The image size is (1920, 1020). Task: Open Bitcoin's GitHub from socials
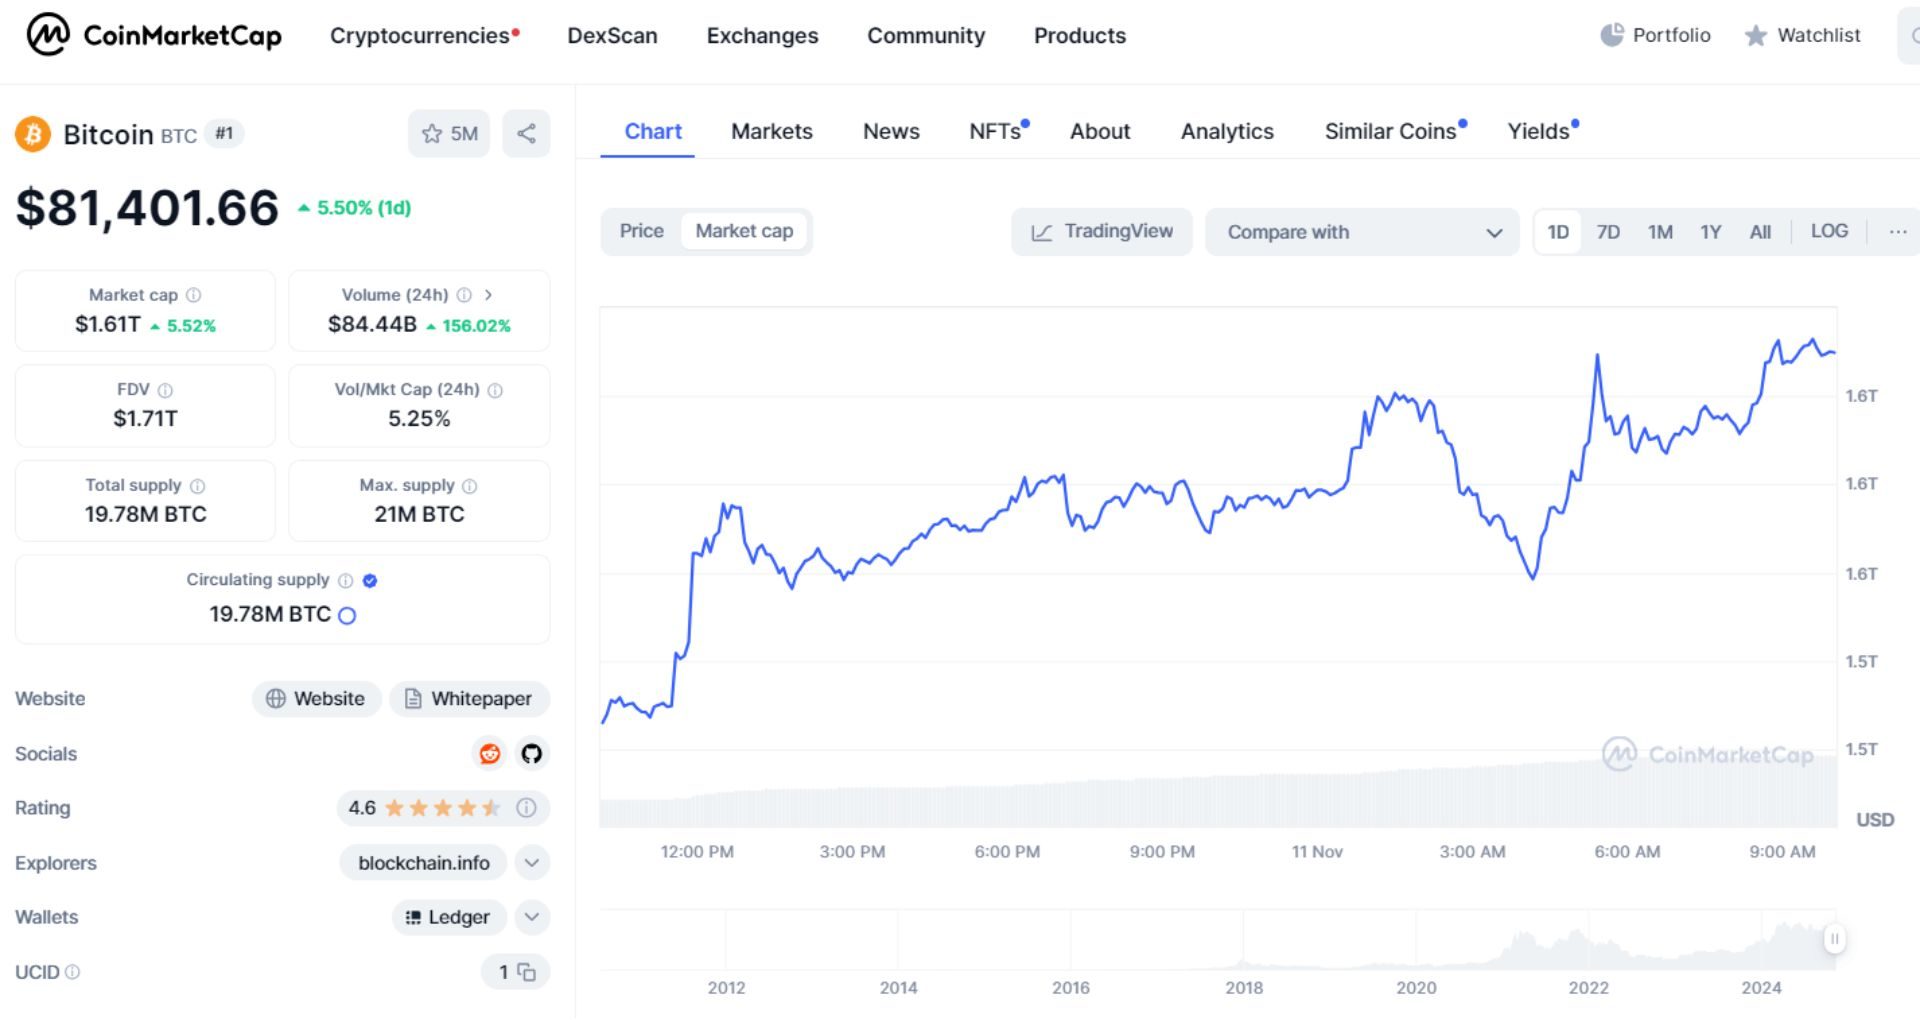532,755
